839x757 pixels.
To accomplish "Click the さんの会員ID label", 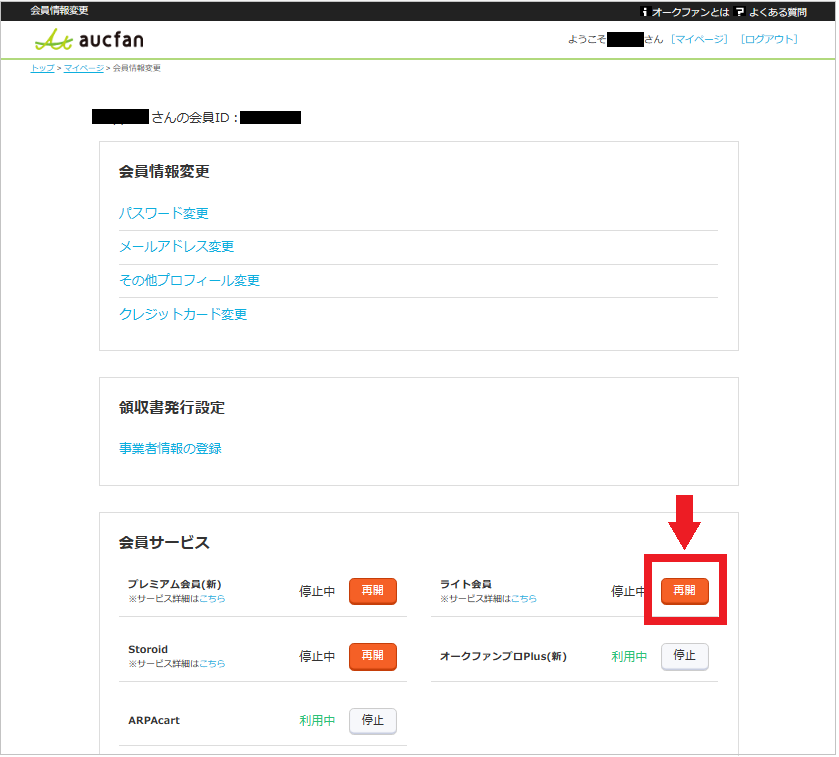I will (195, 117).
